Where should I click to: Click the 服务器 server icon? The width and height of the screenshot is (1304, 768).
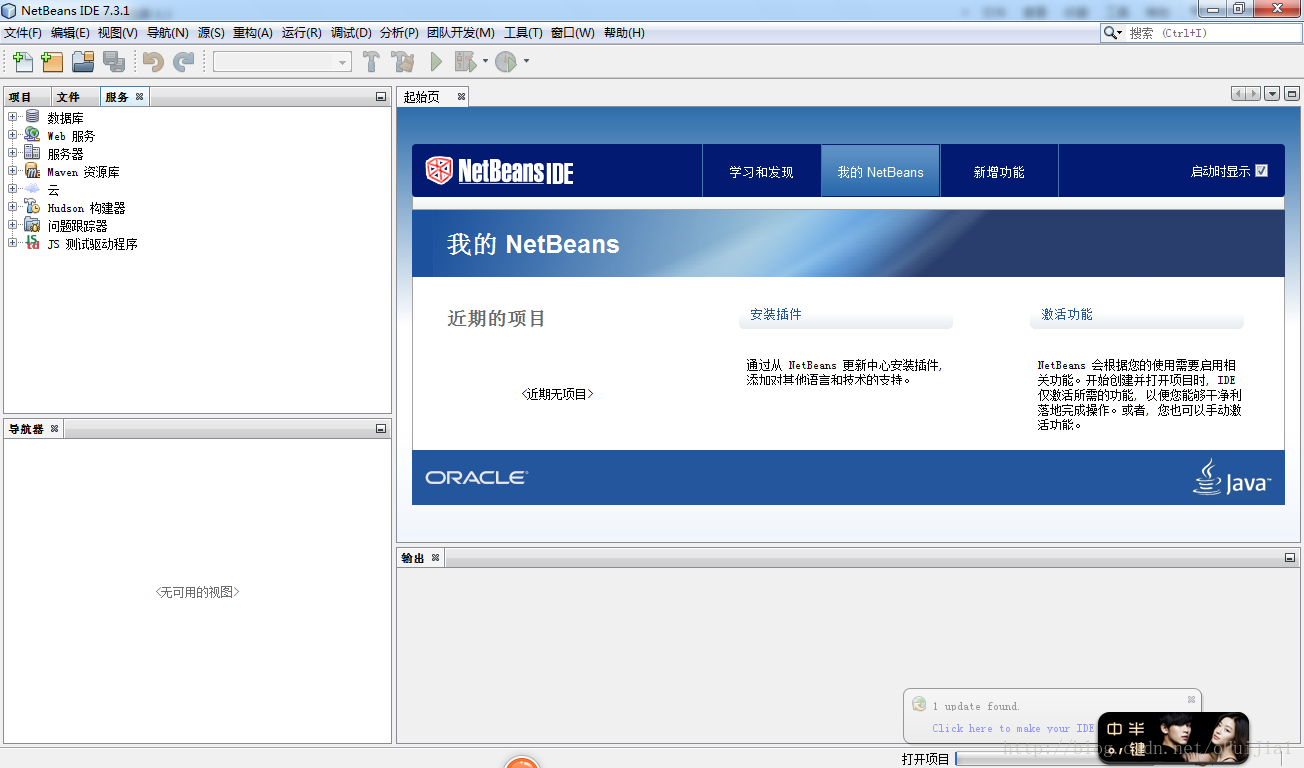[33, 153]
